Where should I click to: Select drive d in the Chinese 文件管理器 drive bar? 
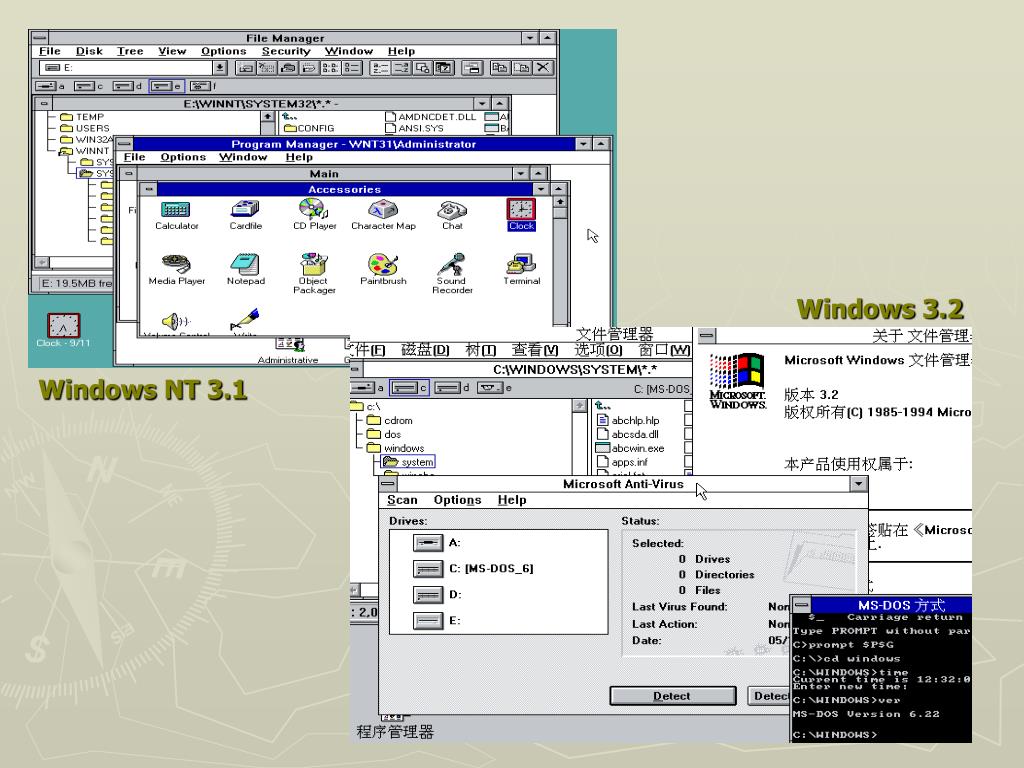452,388
